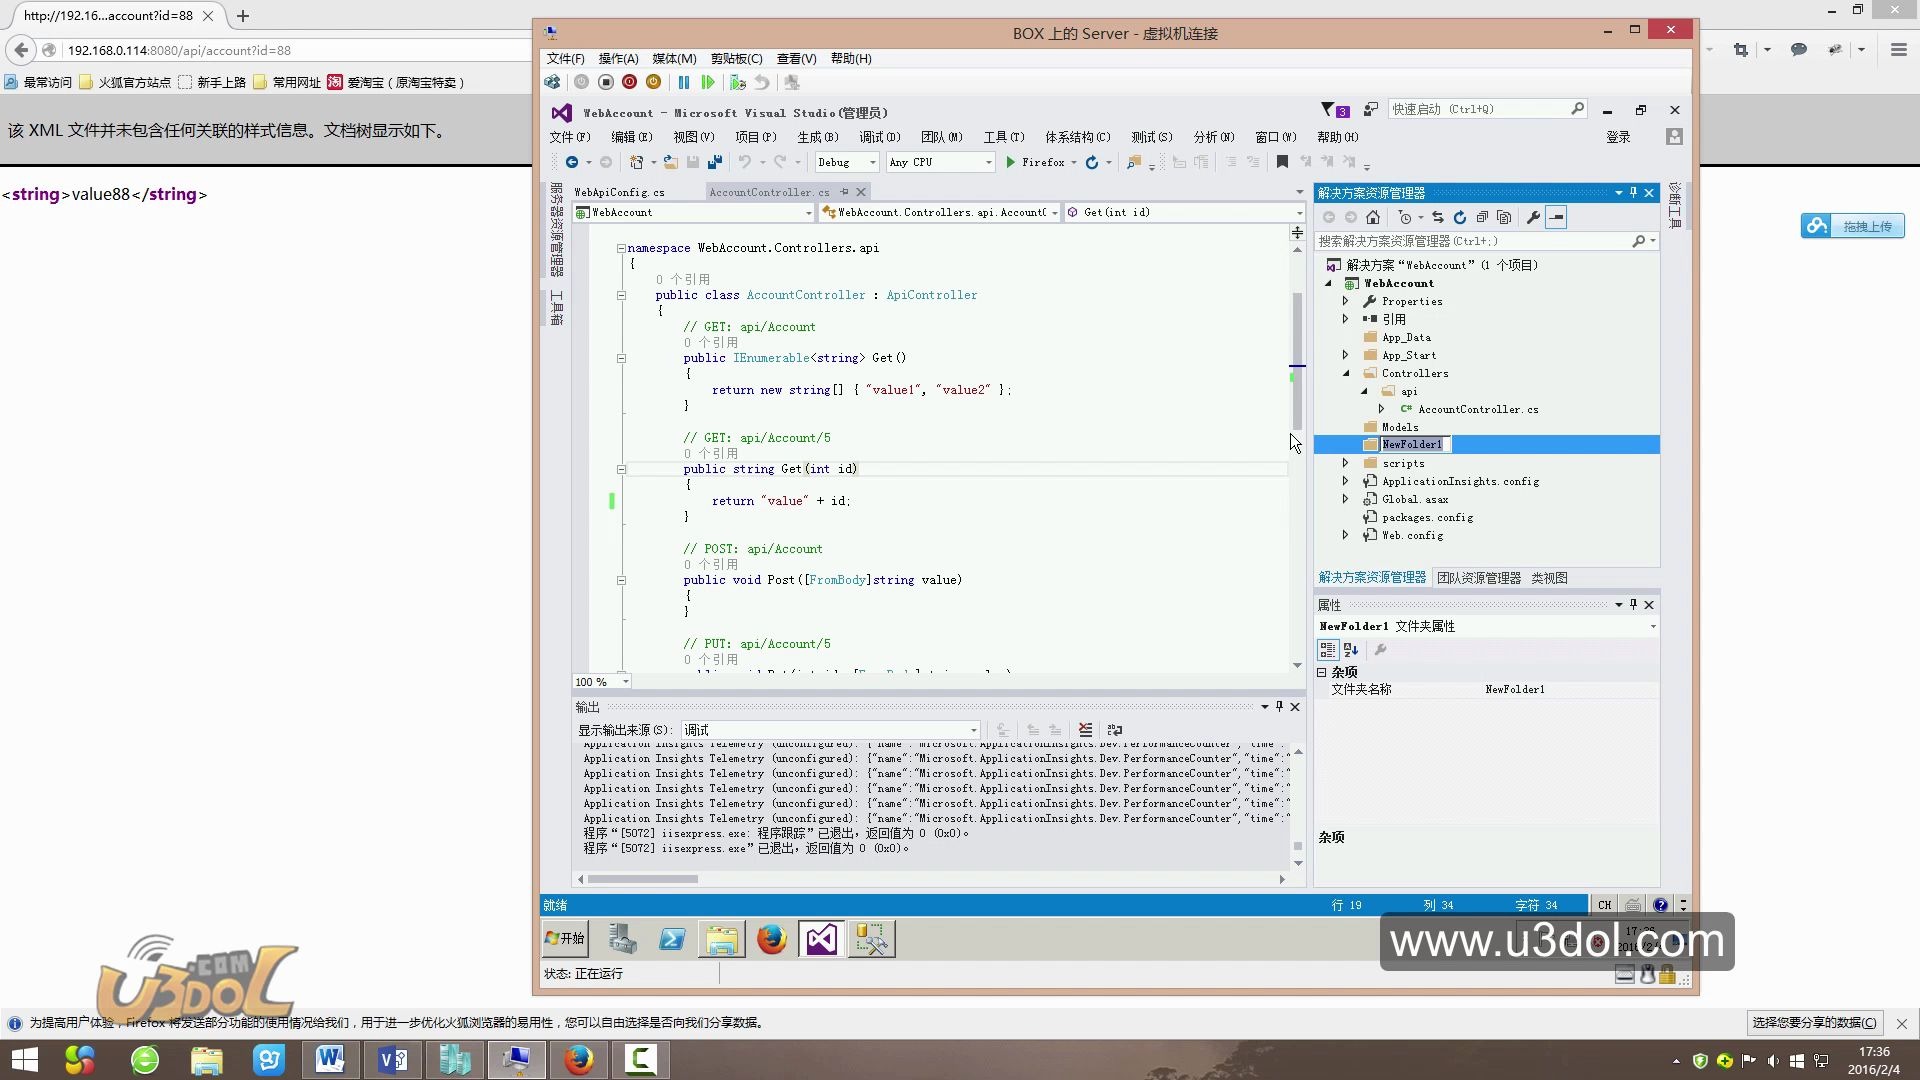Click the VM checkpoint icon
Screen dimensions: 1920x1080
point(738,83)
